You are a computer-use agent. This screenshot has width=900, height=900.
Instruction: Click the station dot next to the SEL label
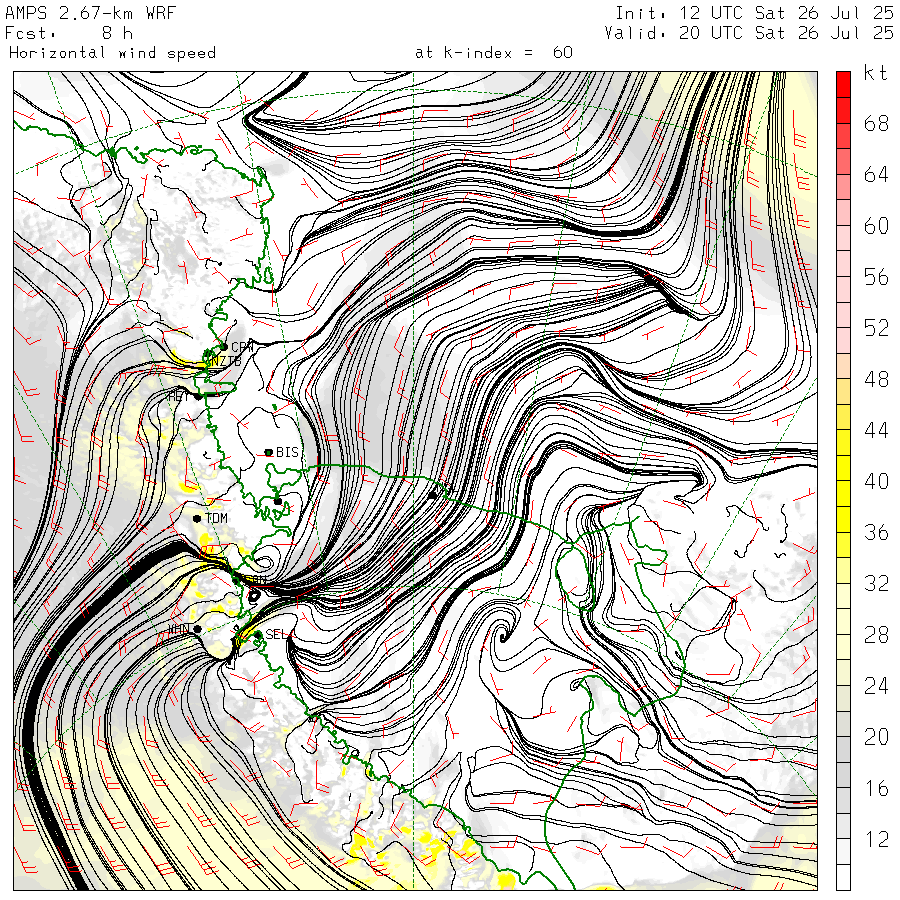pyautogui.click(x=258, y=634)
